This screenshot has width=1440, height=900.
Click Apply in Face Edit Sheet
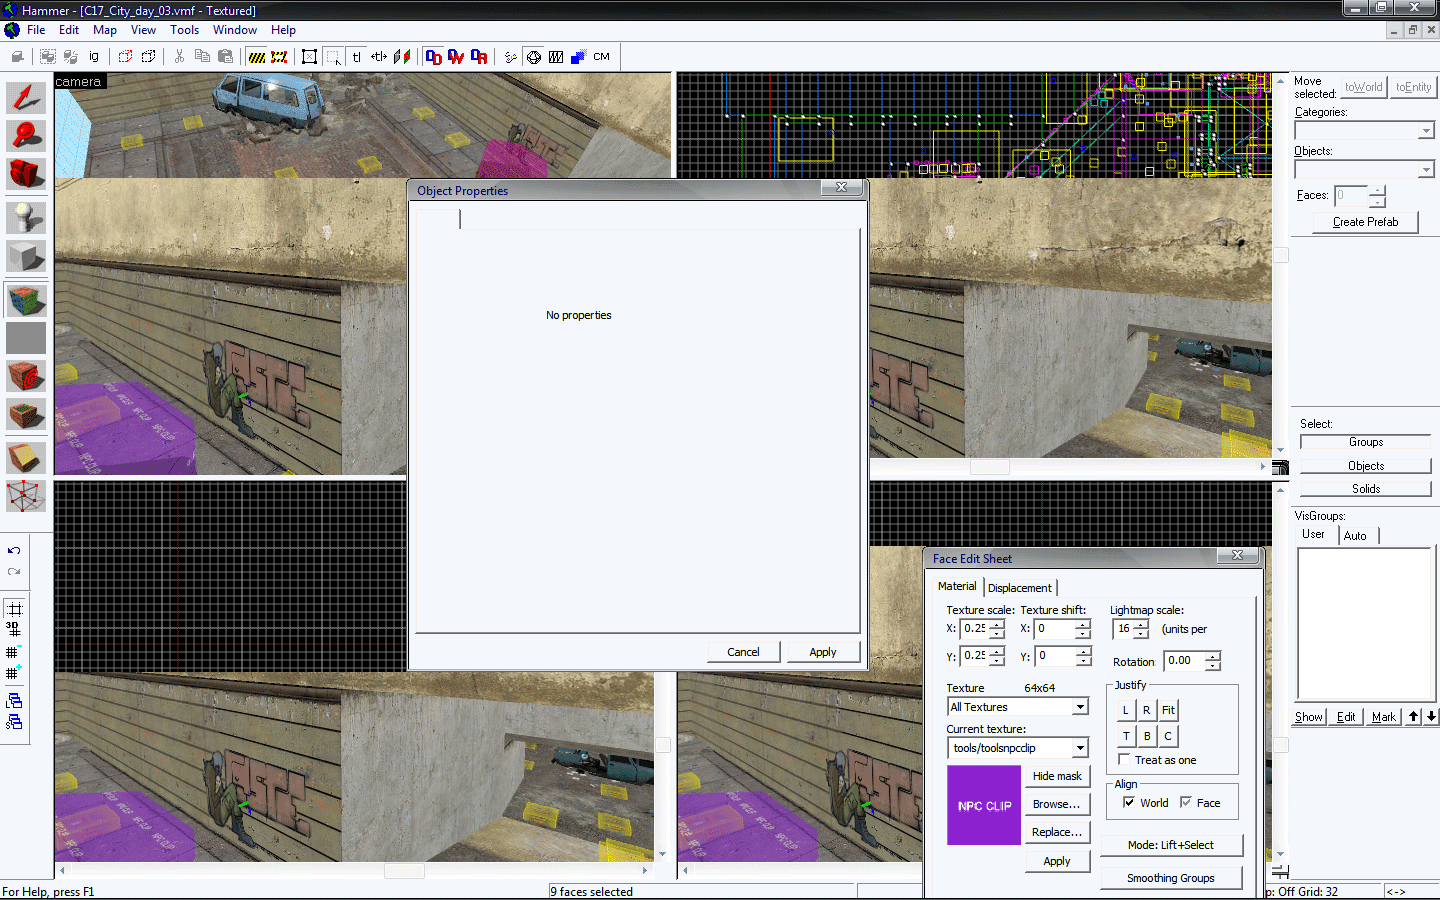1057,861
